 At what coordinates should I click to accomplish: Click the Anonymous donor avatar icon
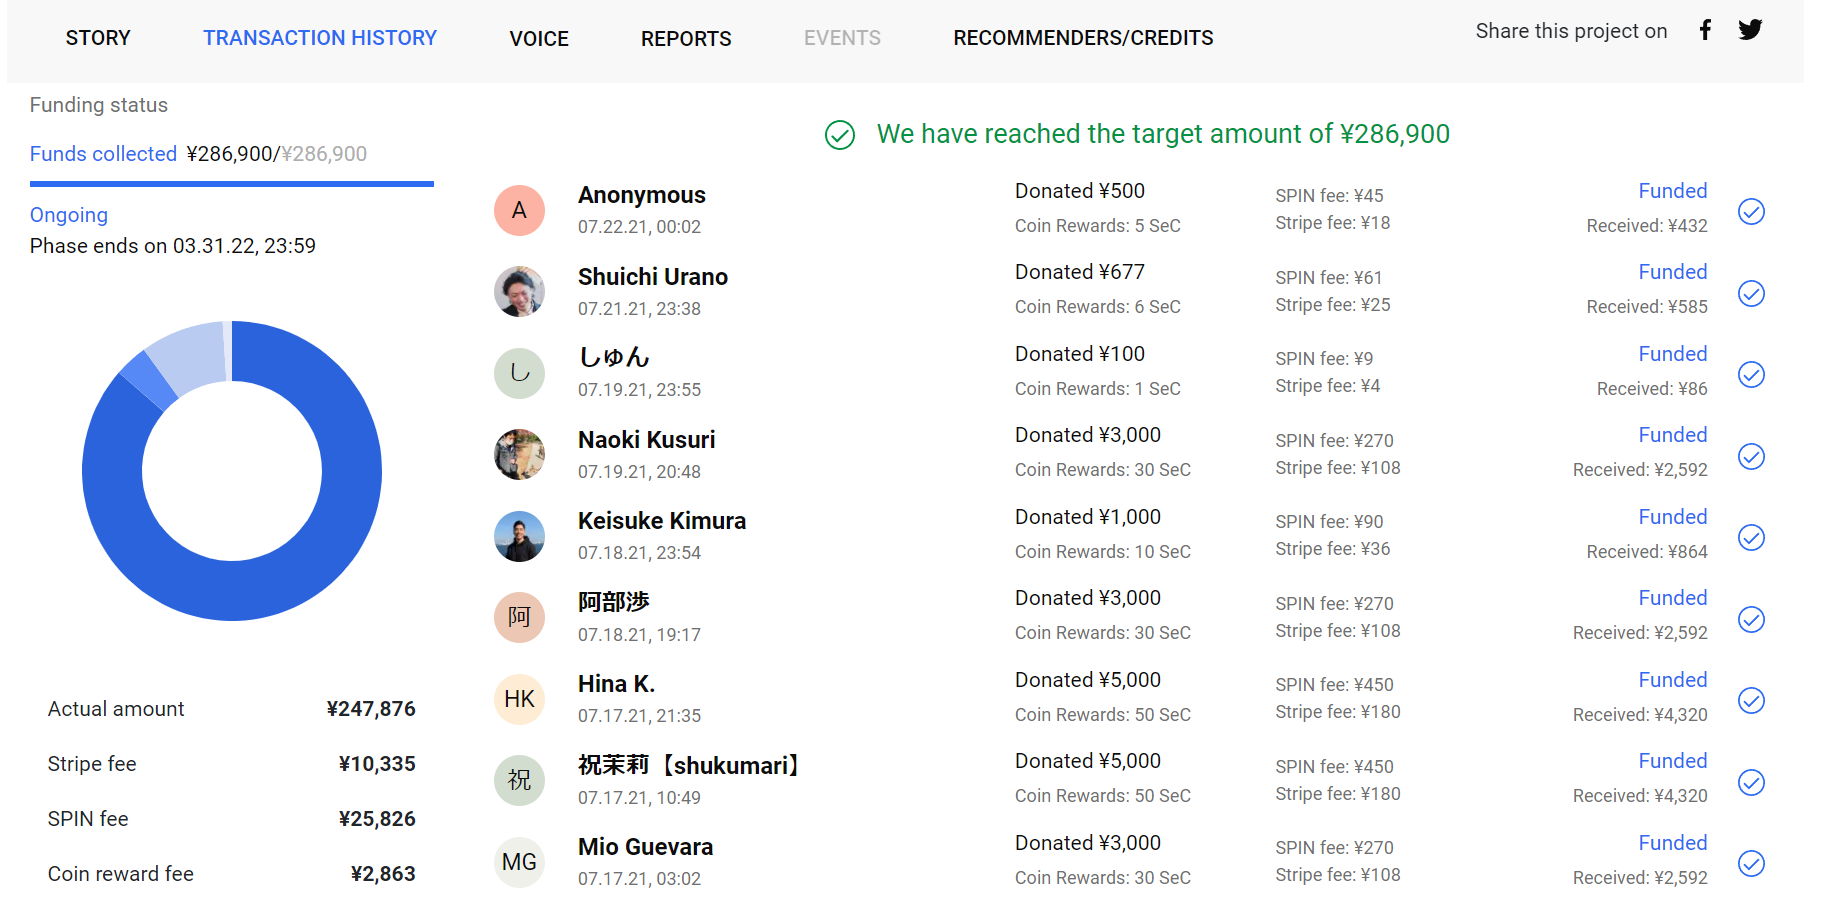click(519, 210)
